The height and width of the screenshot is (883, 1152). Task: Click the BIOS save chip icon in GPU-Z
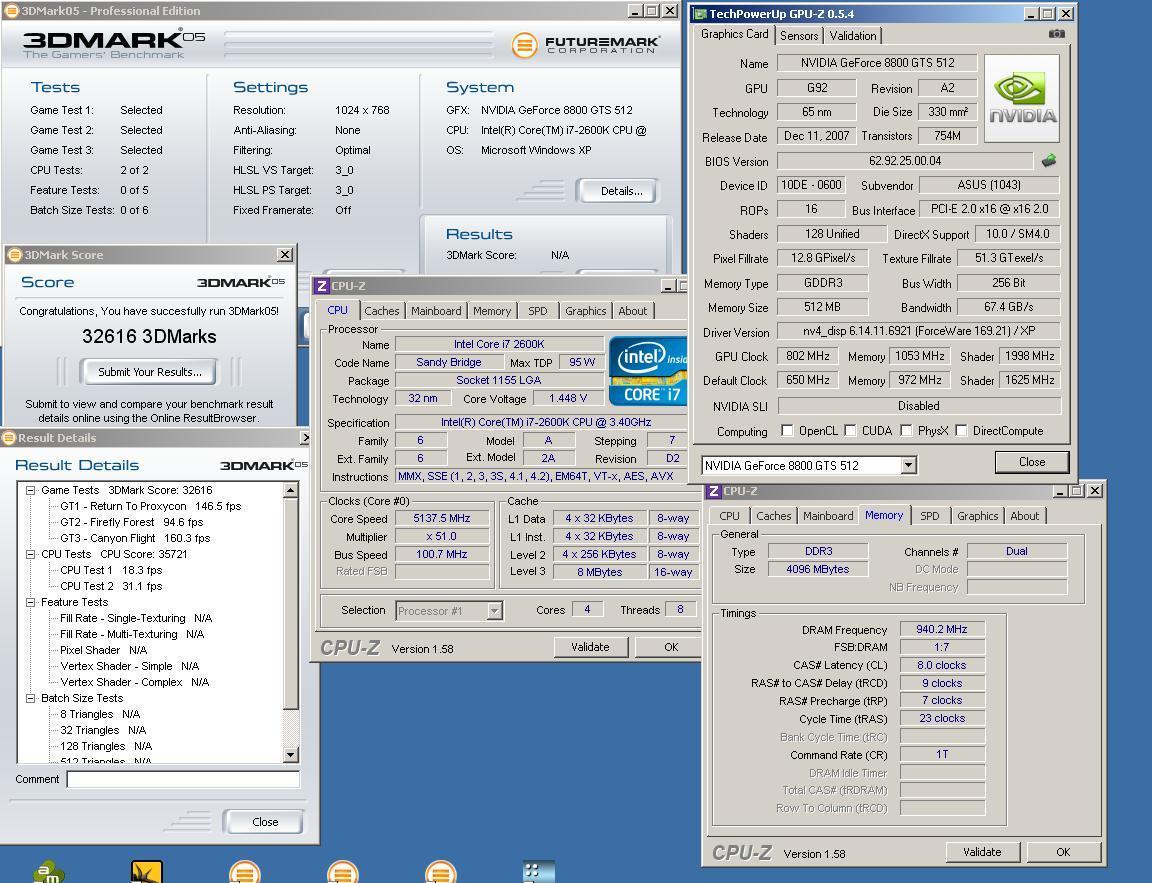(1048, 160)
